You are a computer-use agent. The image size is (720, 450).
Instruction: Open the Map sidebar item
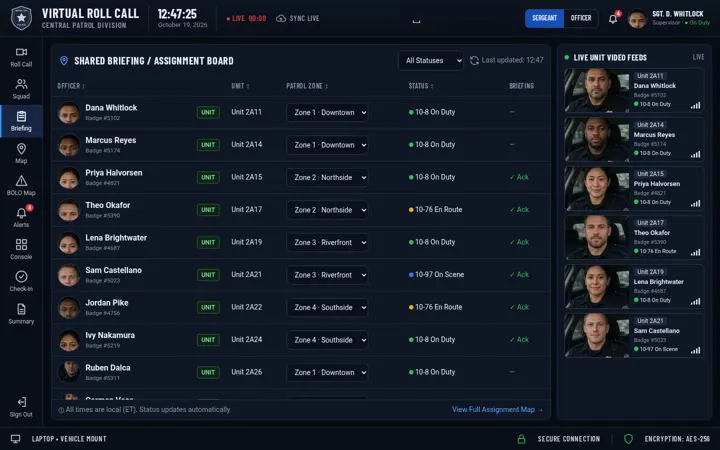click(21, 153)
